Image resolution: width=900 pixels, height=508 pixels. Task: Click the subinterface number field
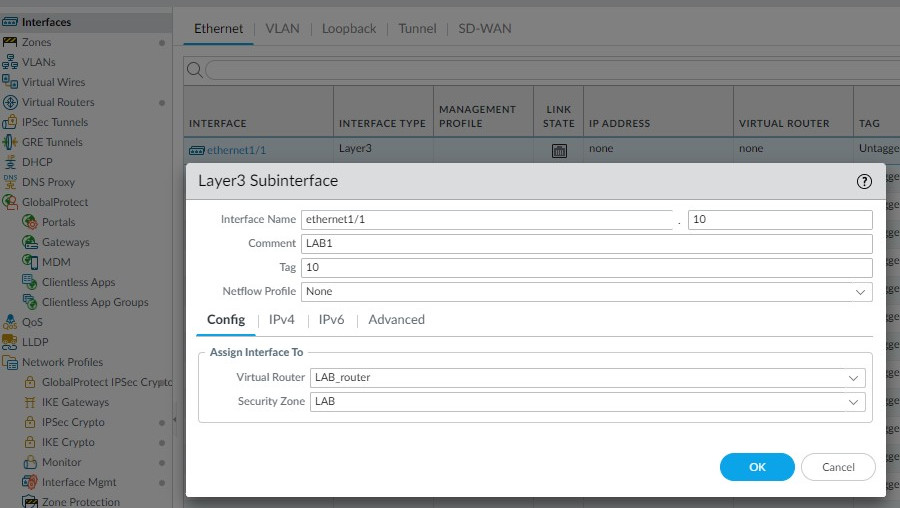click(780, 219)
